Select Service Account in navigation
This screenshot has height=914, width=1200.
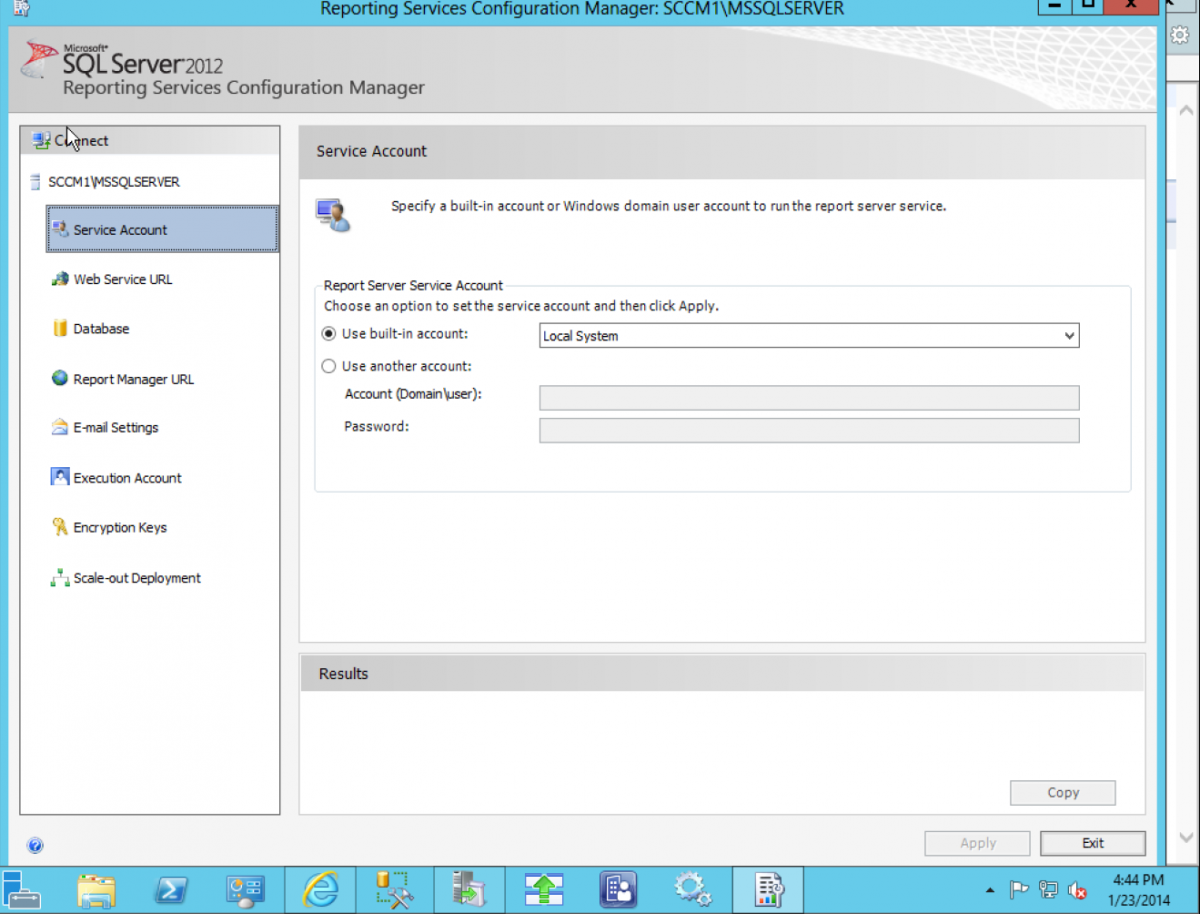(120, 230)
